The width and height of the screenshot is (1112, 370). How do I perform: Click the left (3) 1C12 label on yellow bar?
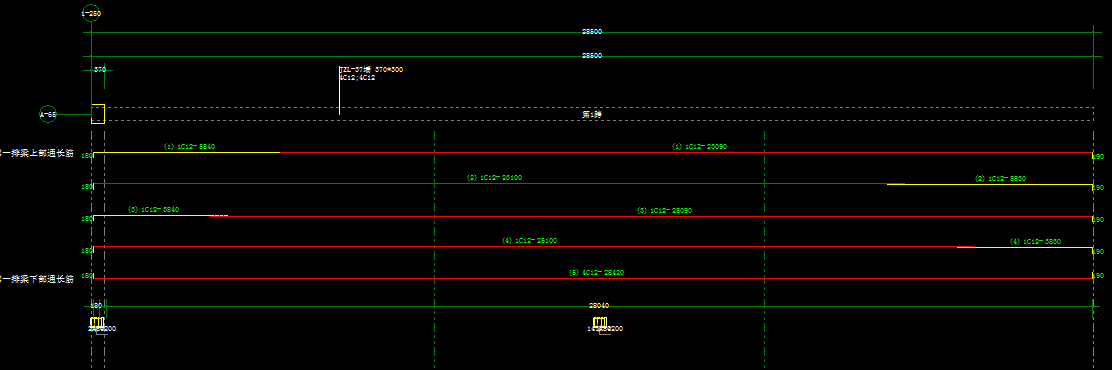154,210
